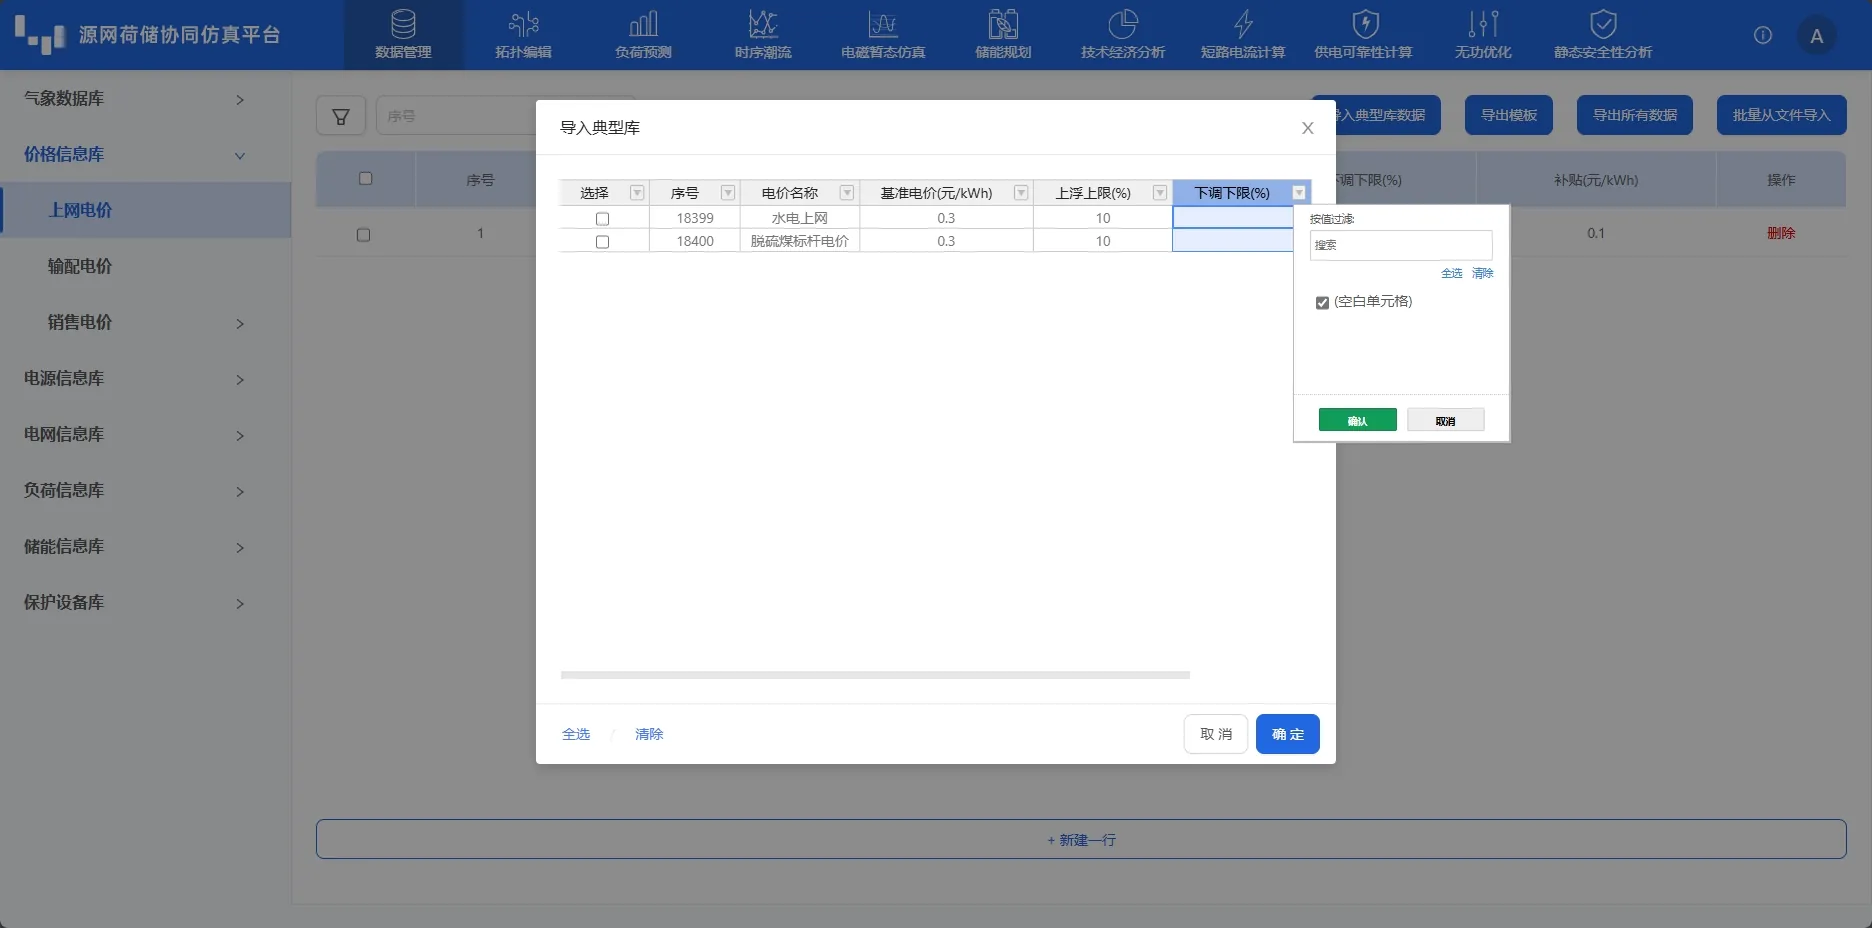
Task: Click the dialog horizontal scrollbar
Action: pyautogui.click(x=875, y=675)
